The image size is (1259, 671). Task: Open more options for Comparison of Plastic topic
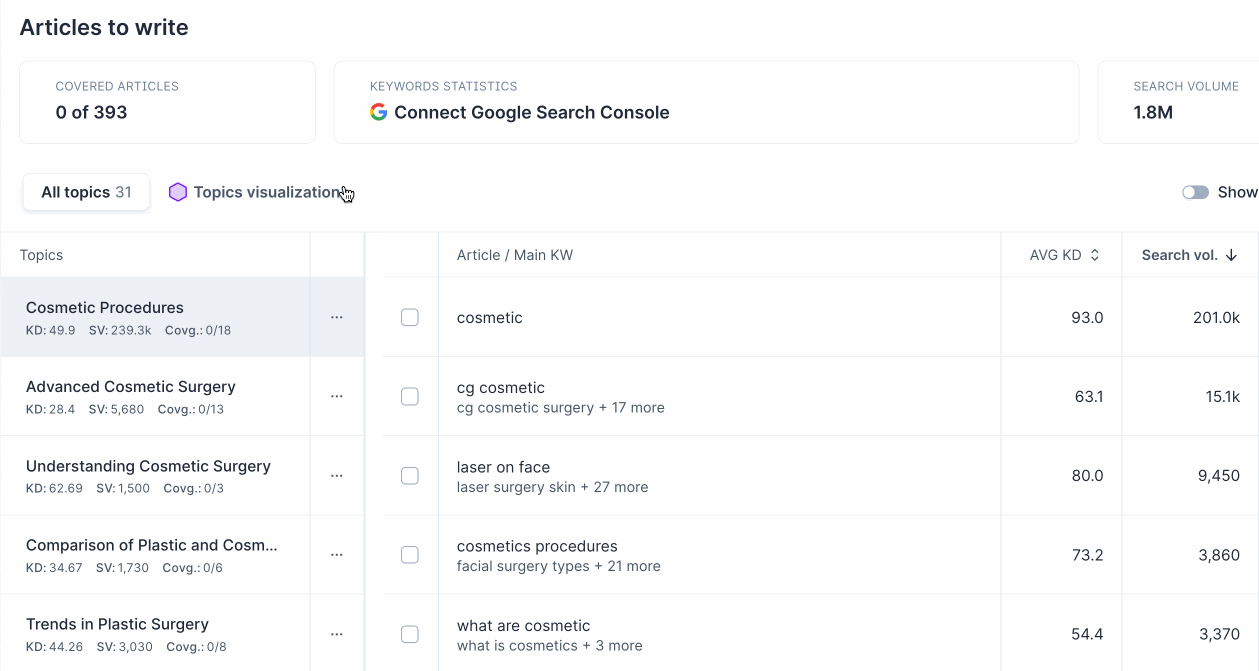click(337, 554)
